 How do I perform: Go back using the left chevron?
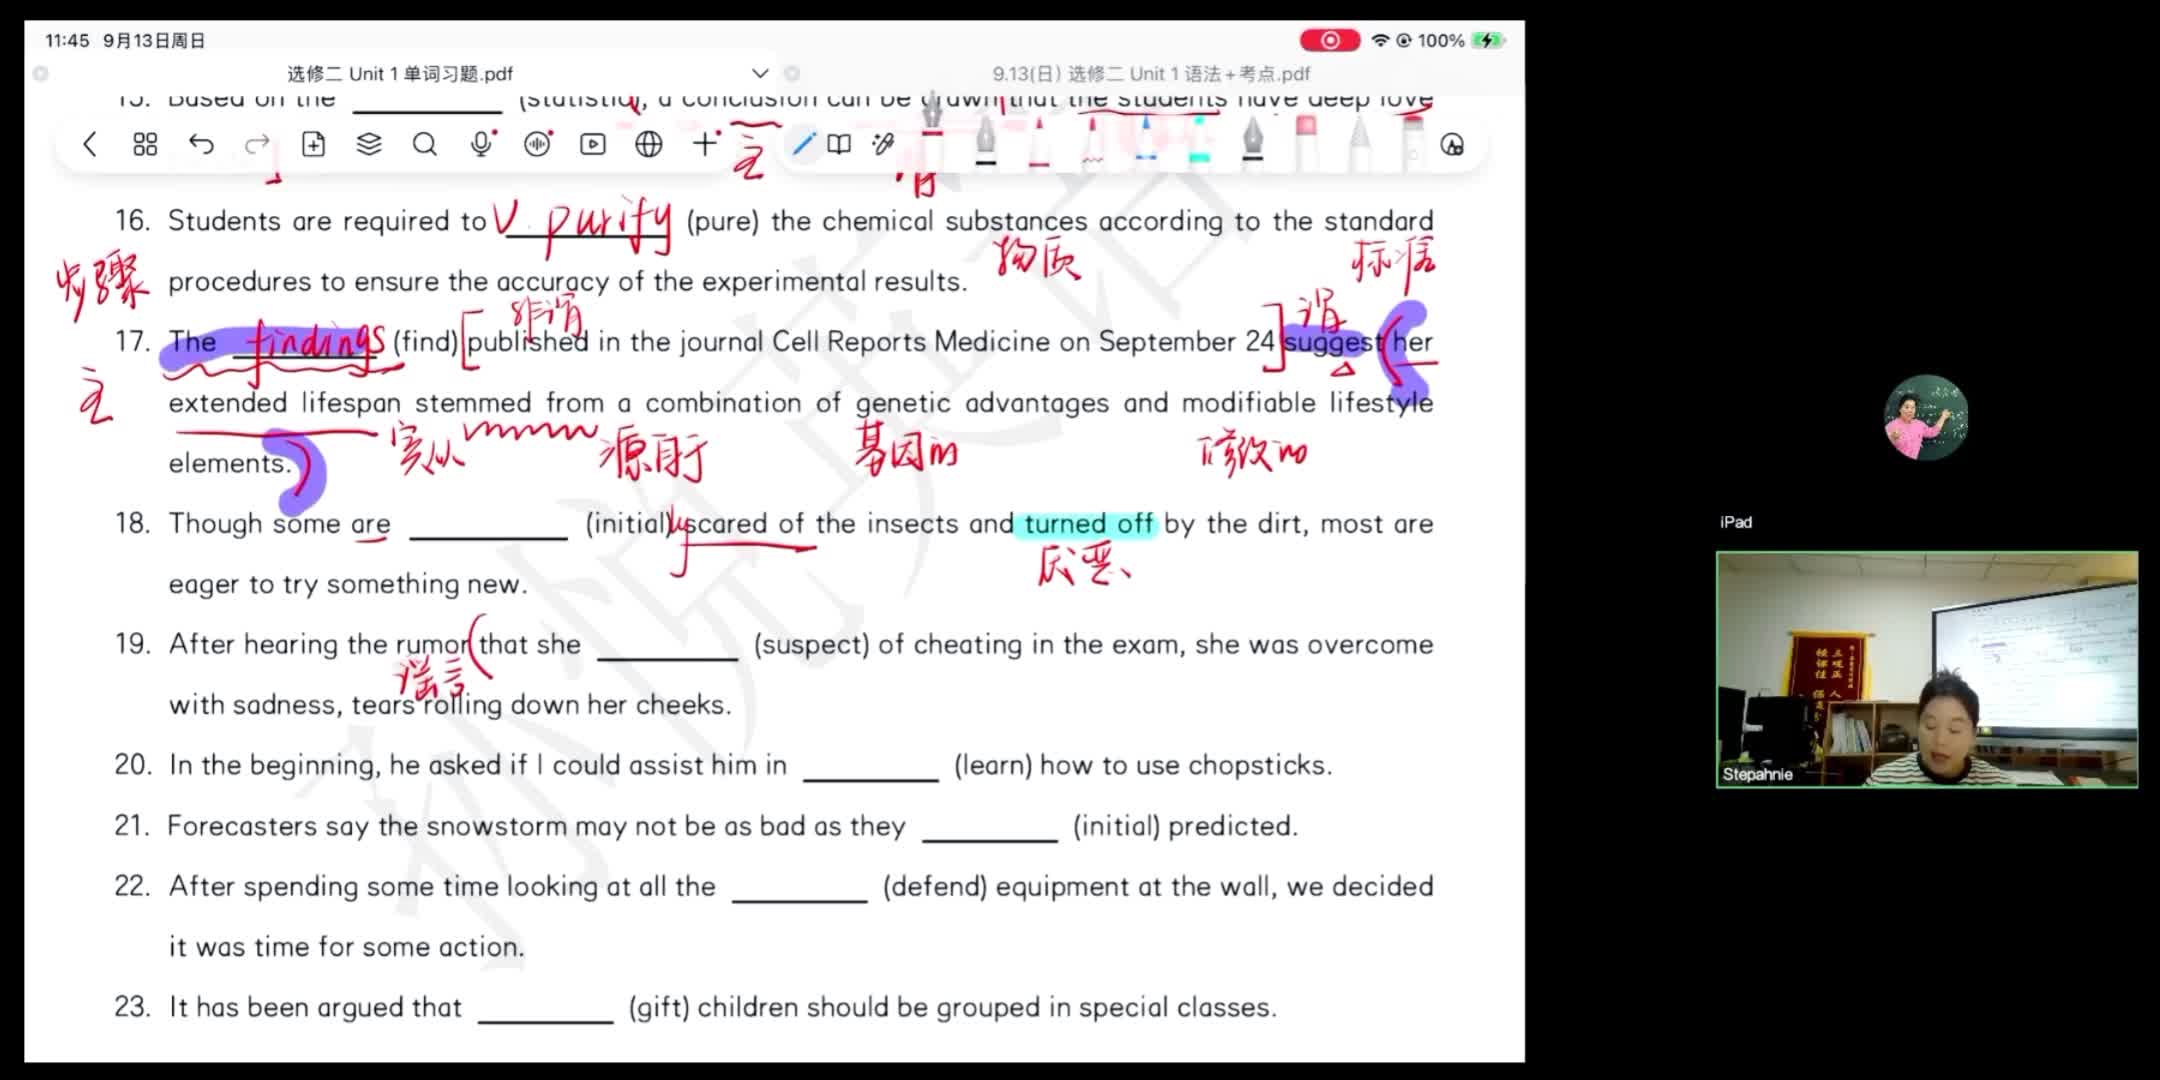coord(90,145)
